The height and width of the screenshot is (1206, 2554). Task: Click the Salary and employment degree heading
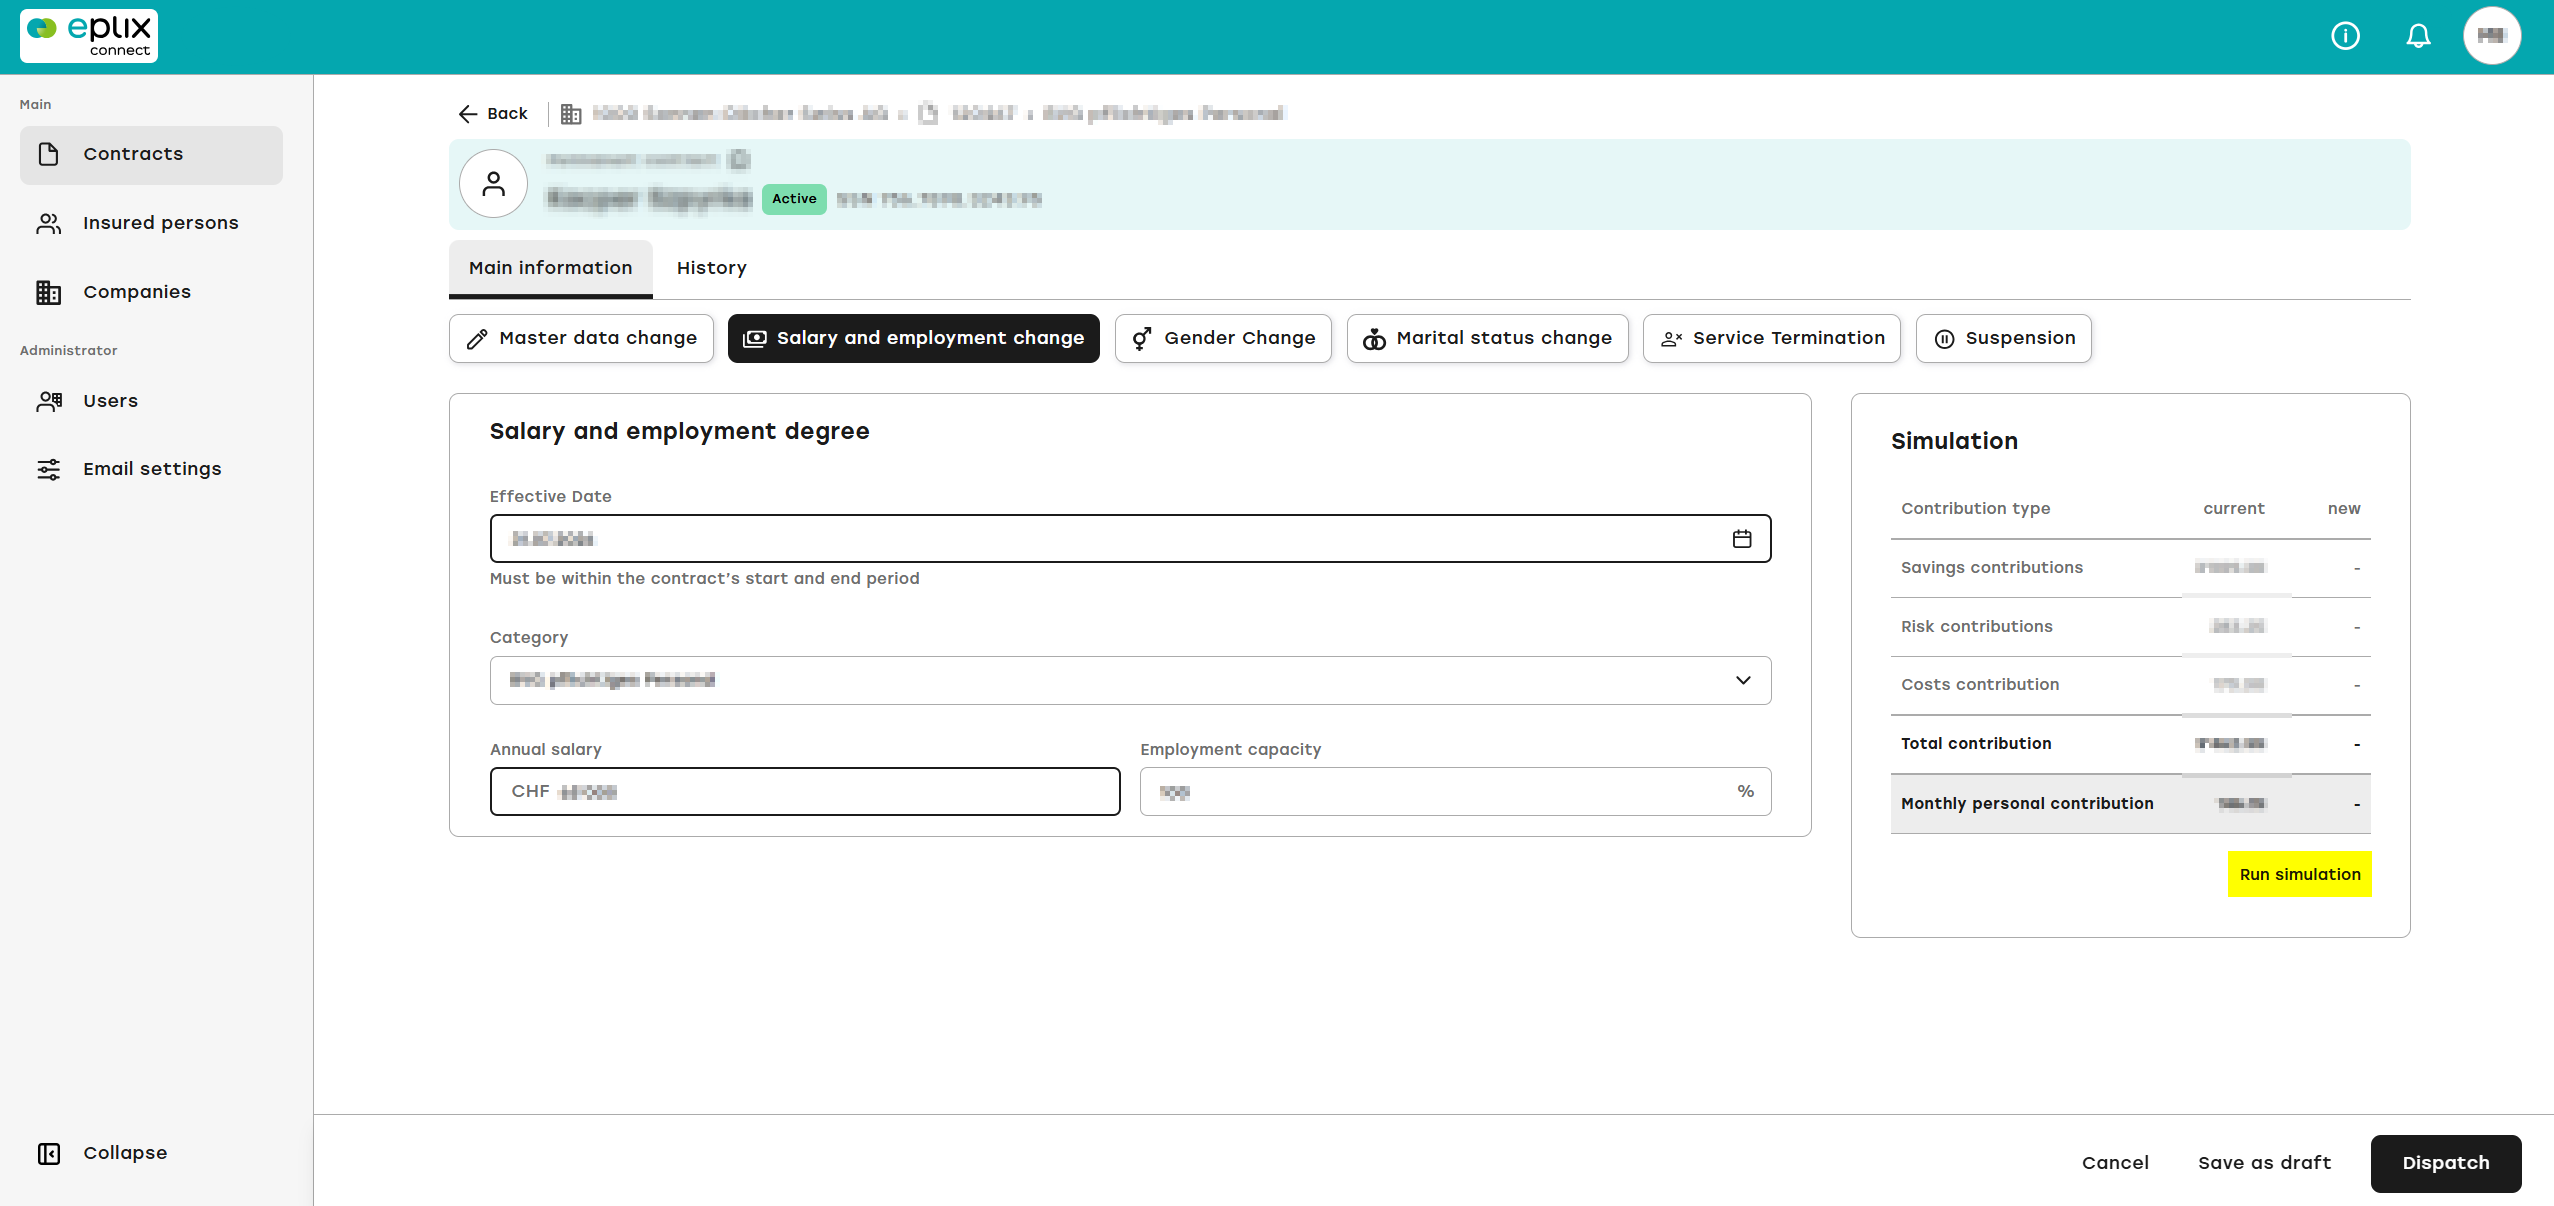(679, 431)
